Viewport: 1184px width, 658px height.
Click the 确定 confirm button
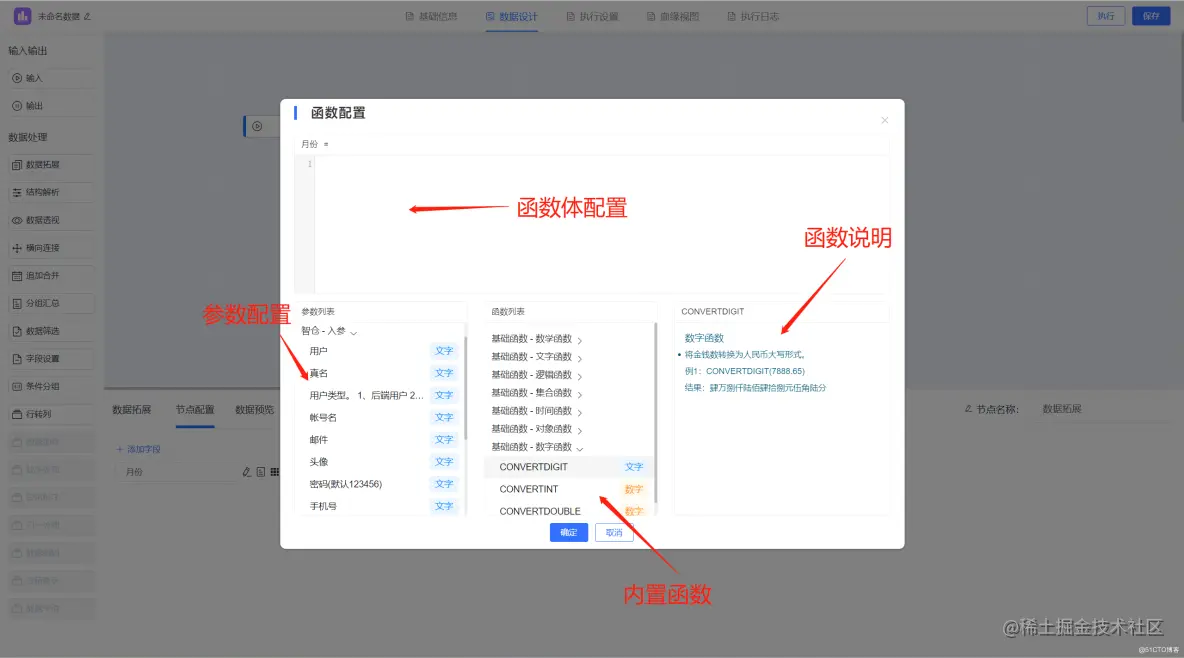pos(569,533)
